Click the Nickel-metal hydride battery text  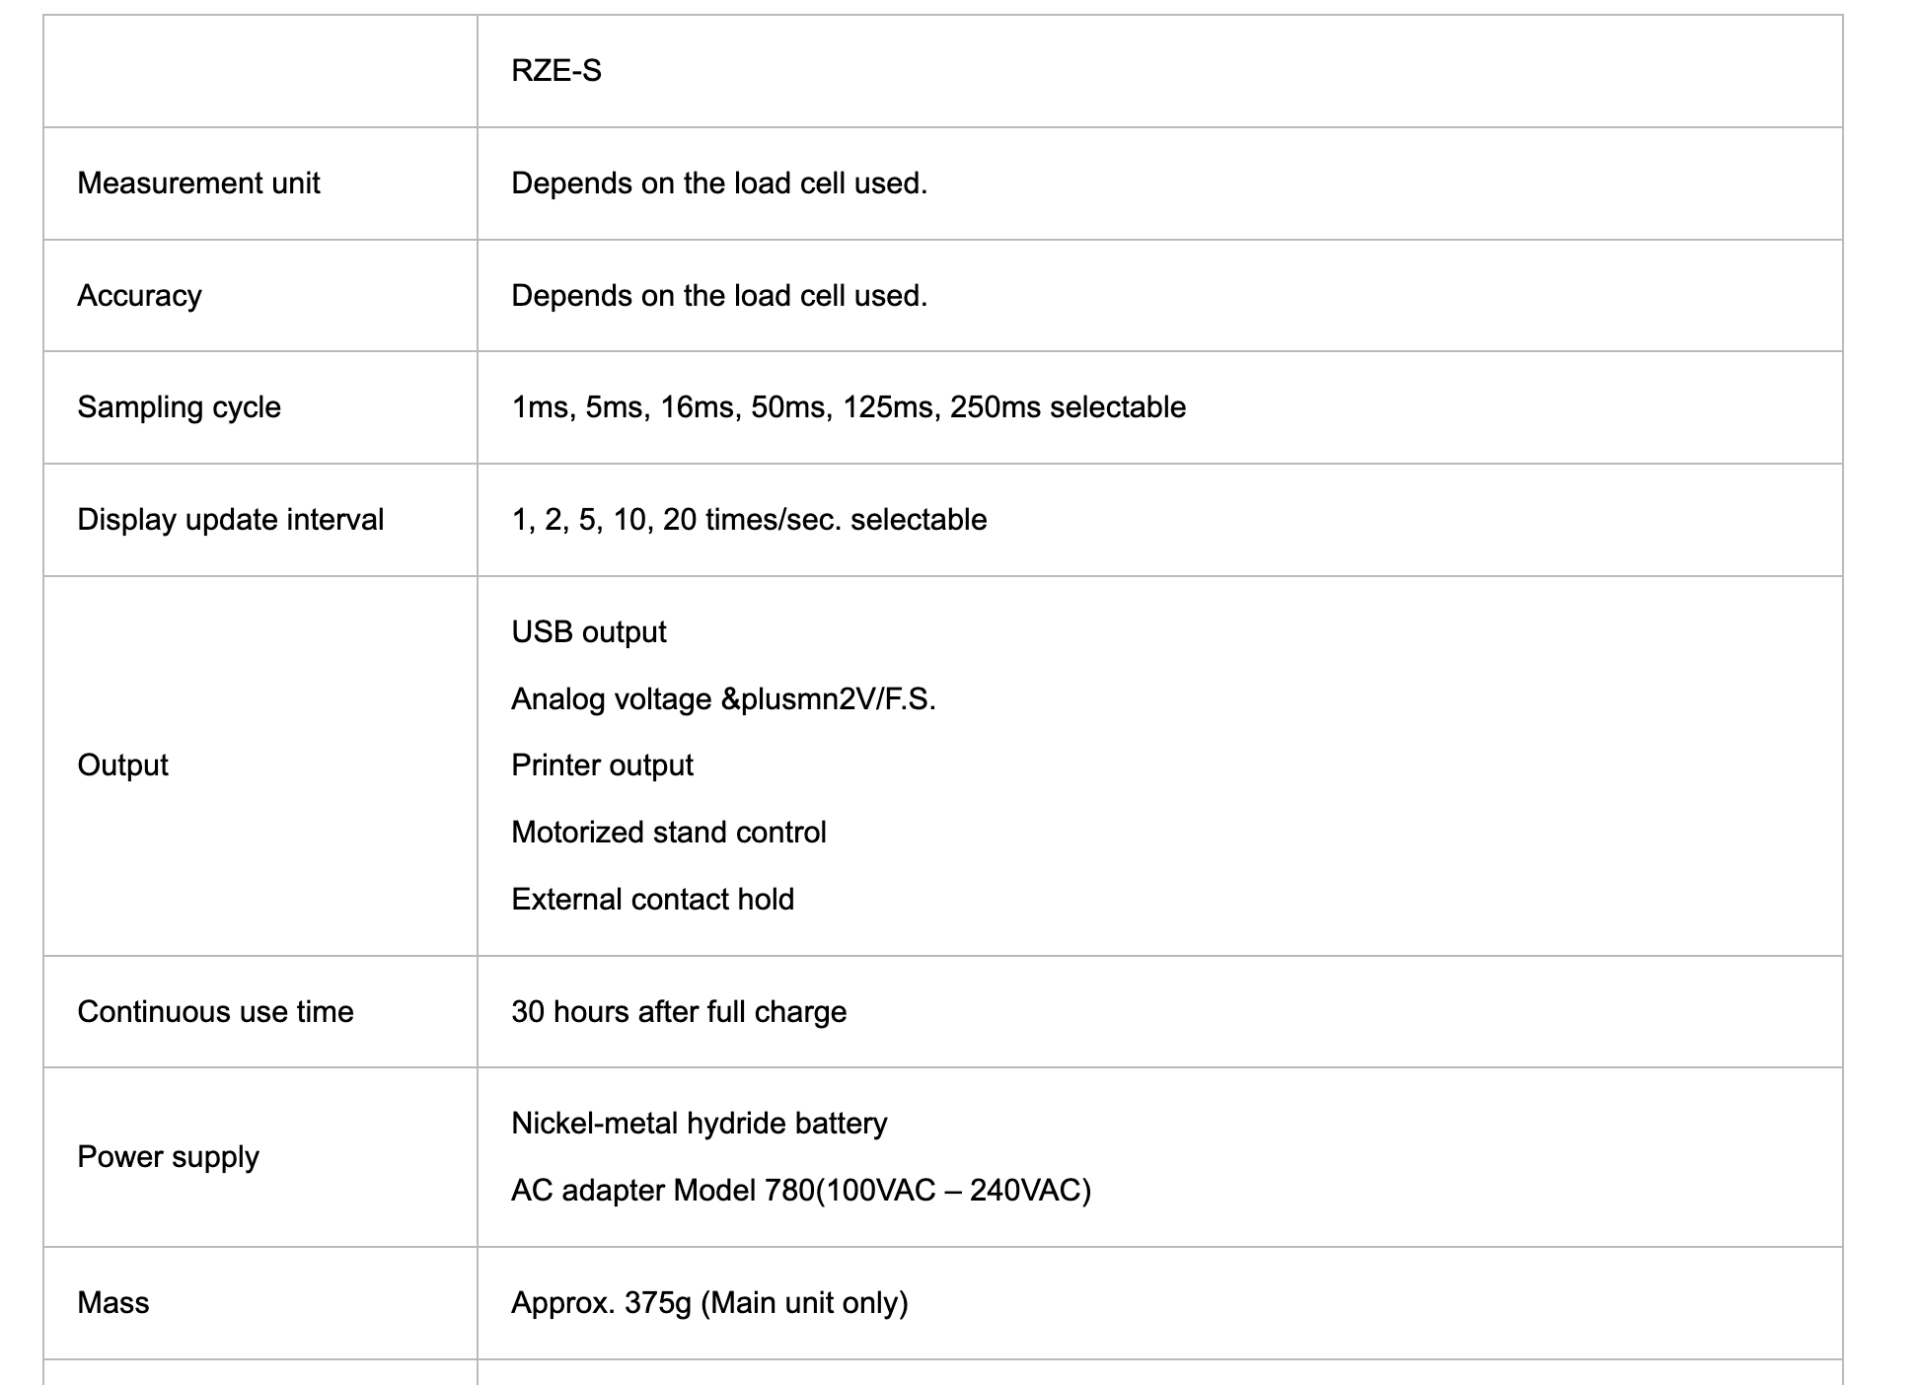coord(699,1124)
